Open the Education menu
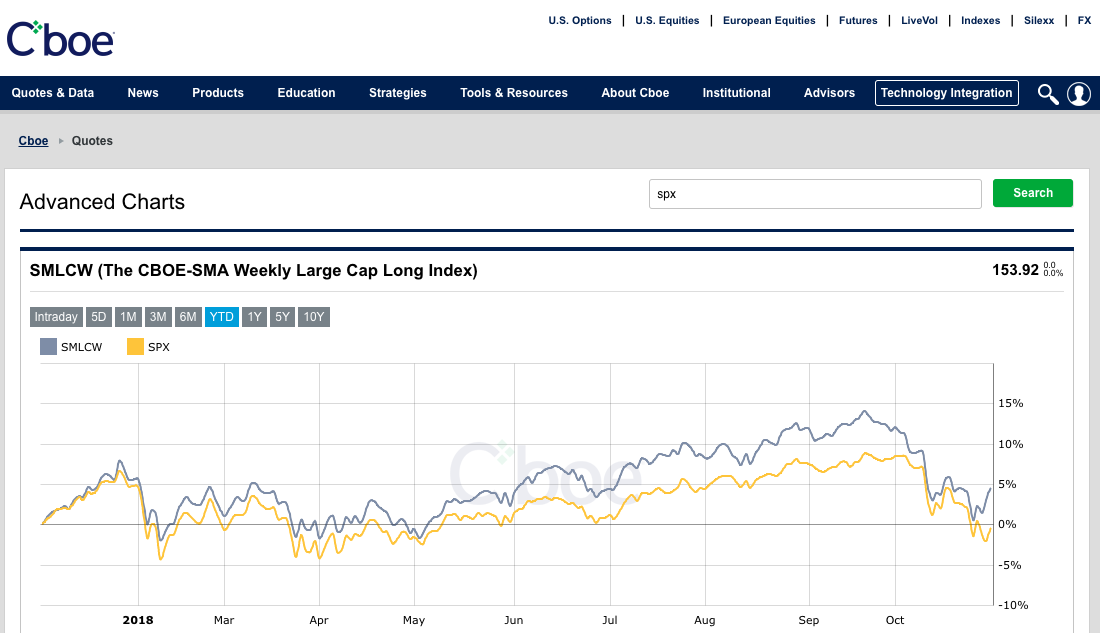Screen dimensions: 1100x633 point(306,93)
